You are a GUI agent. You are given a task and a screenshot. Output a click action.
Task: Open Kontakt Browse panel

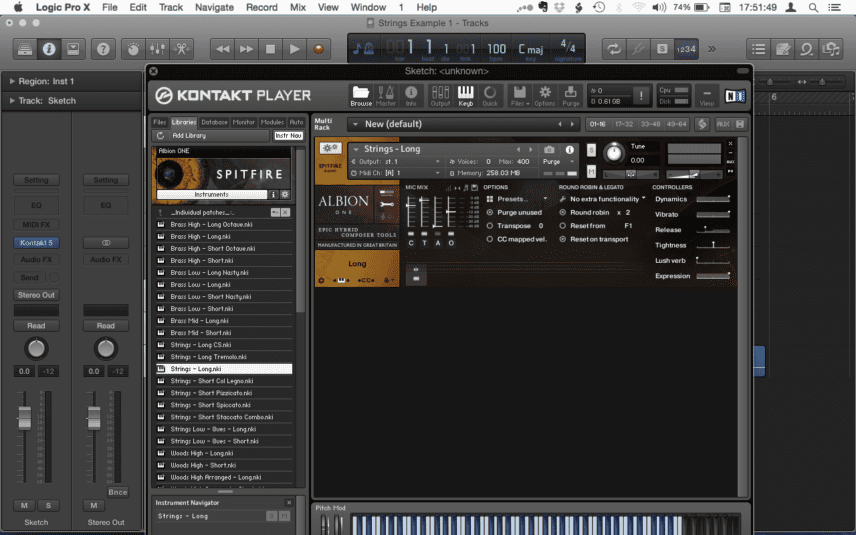click(x=361, y=96)
